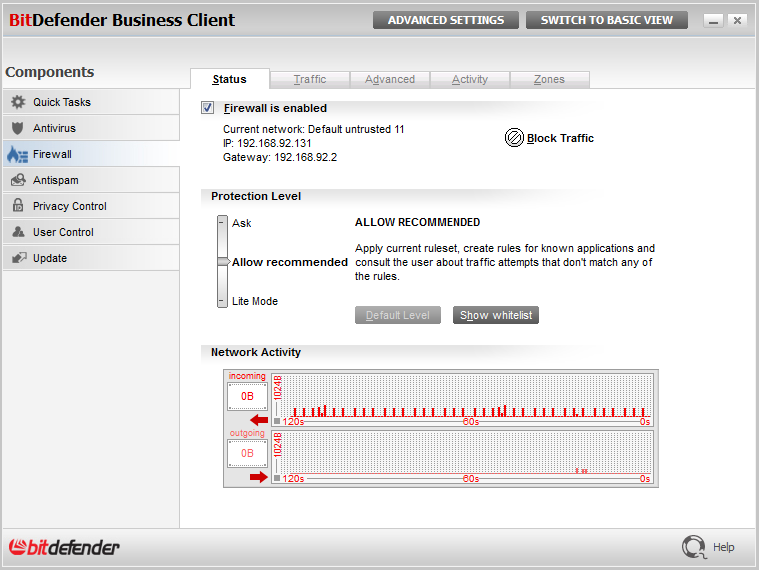
Task: Click the Antispam envelope icon
Action: tap(18, 180)
